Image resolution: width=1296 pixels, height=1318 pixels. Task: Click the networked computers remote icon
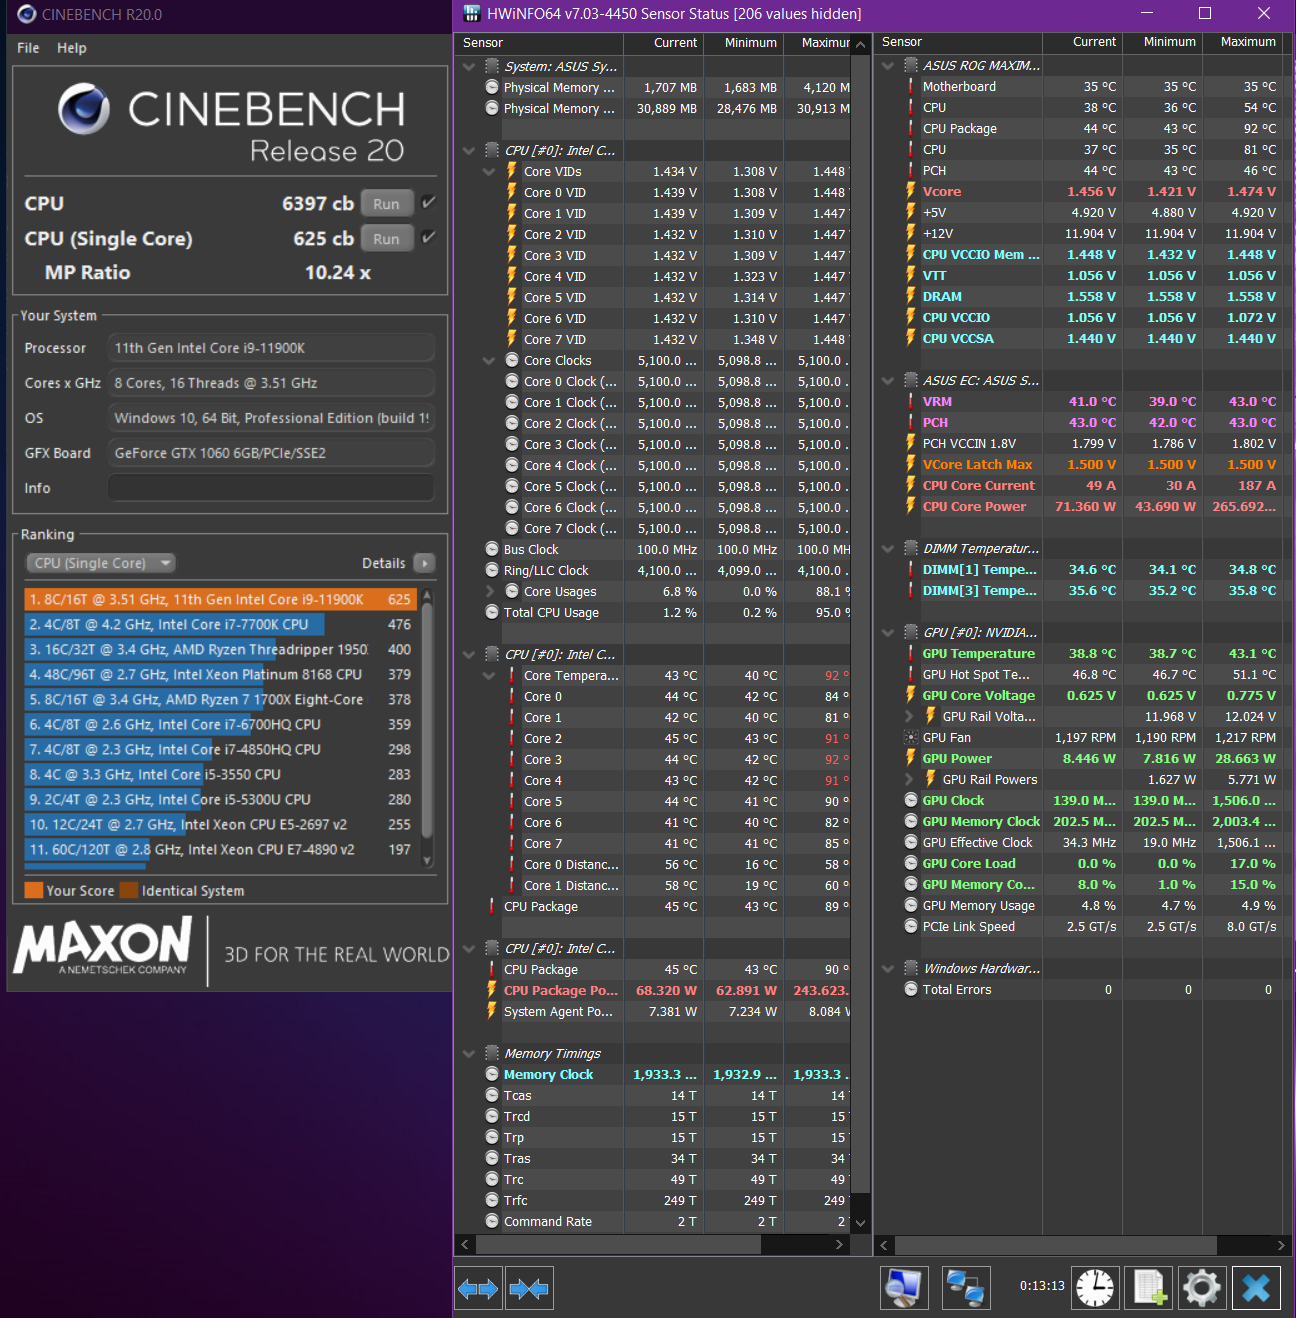tap(966, 1288)
